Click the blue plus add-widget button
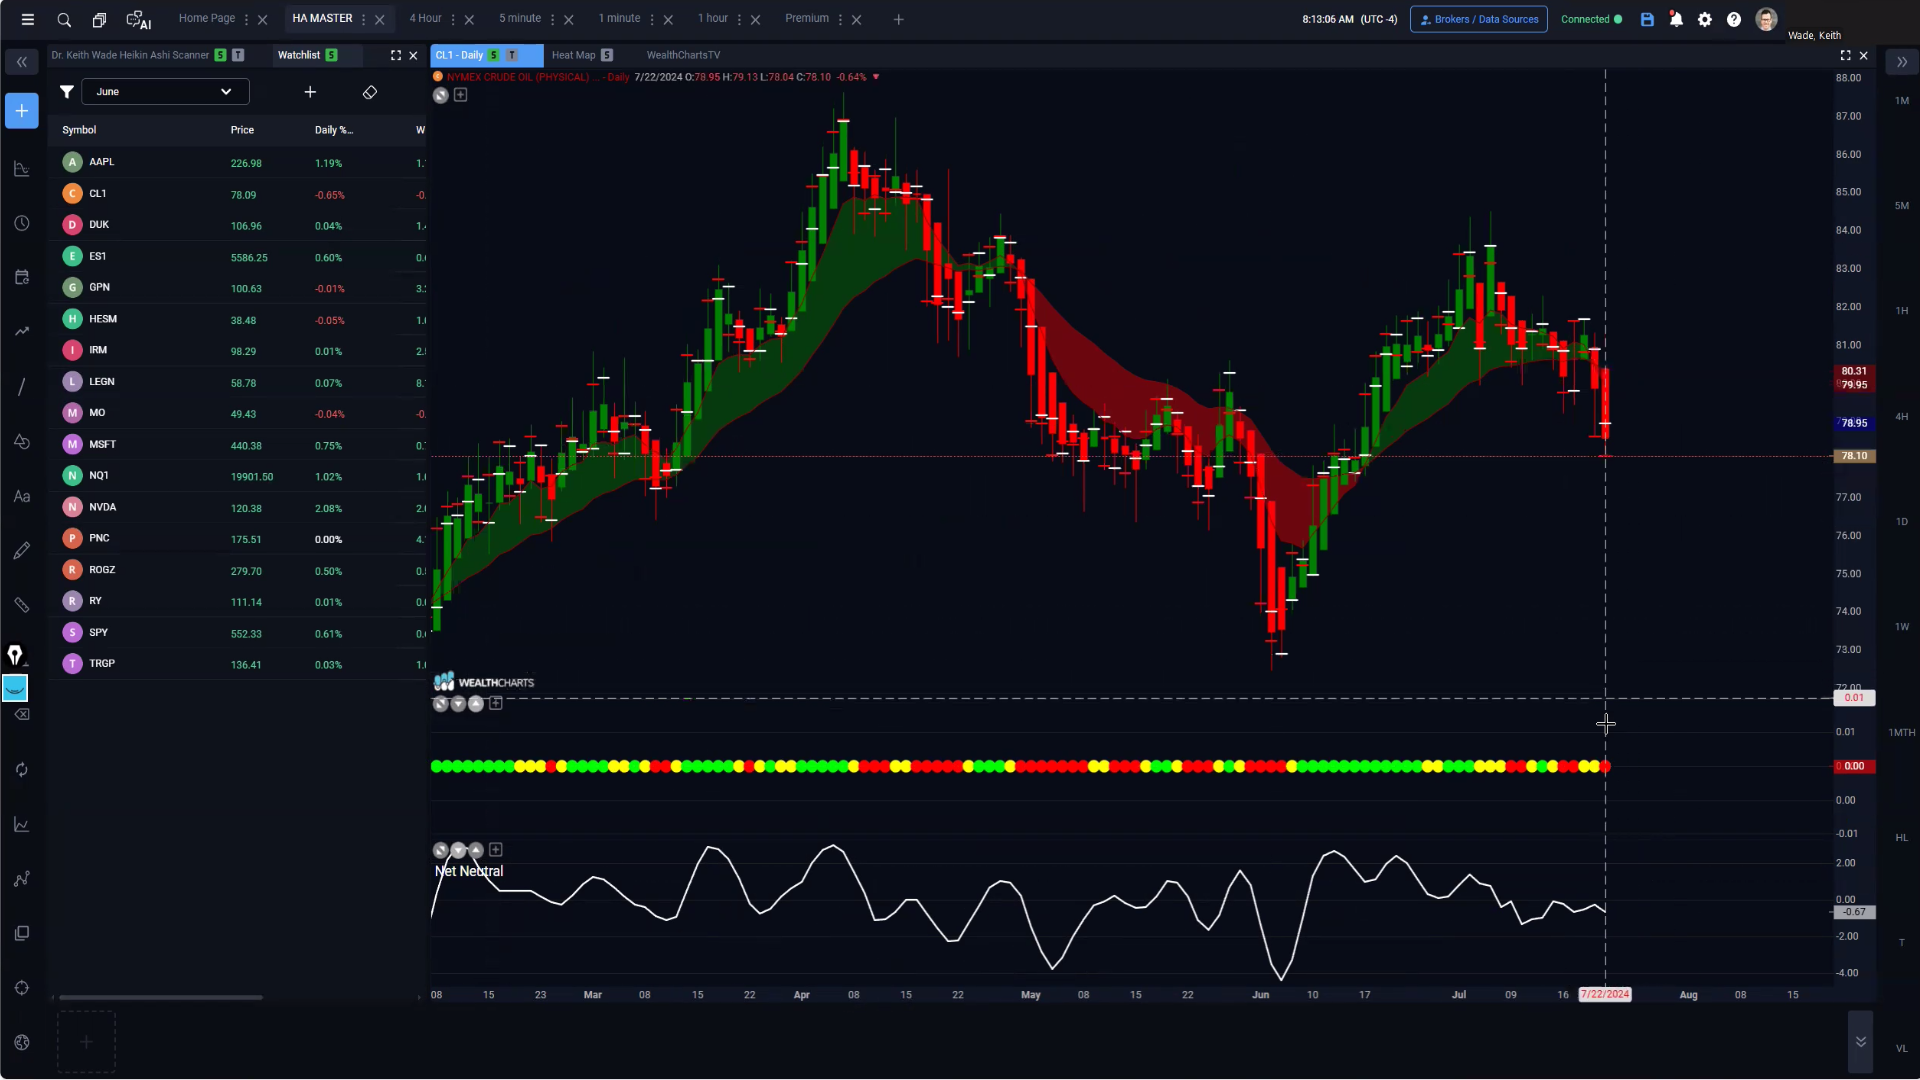The height and width of the screenshot is (1080, 1920). (x=21, y=111)
